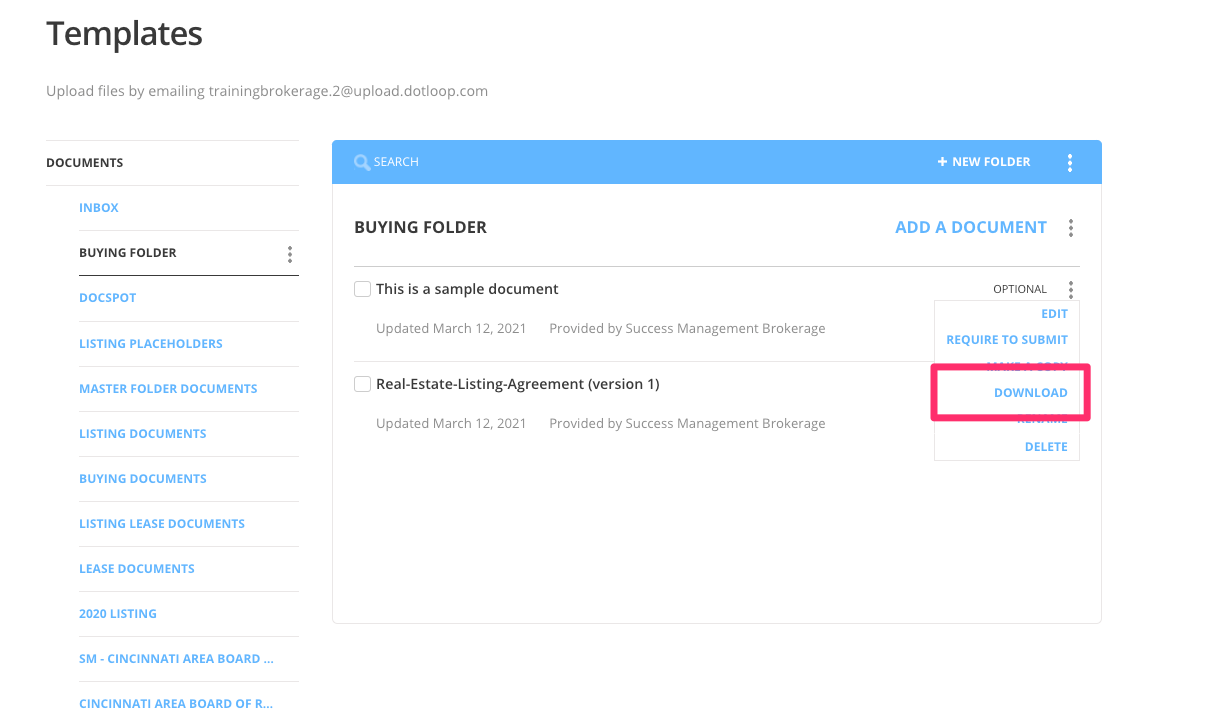Select the Real-Estate-Listing-Agreement checkbox
This screenshot has width=1206, height=726.
(x=362, y=383)
